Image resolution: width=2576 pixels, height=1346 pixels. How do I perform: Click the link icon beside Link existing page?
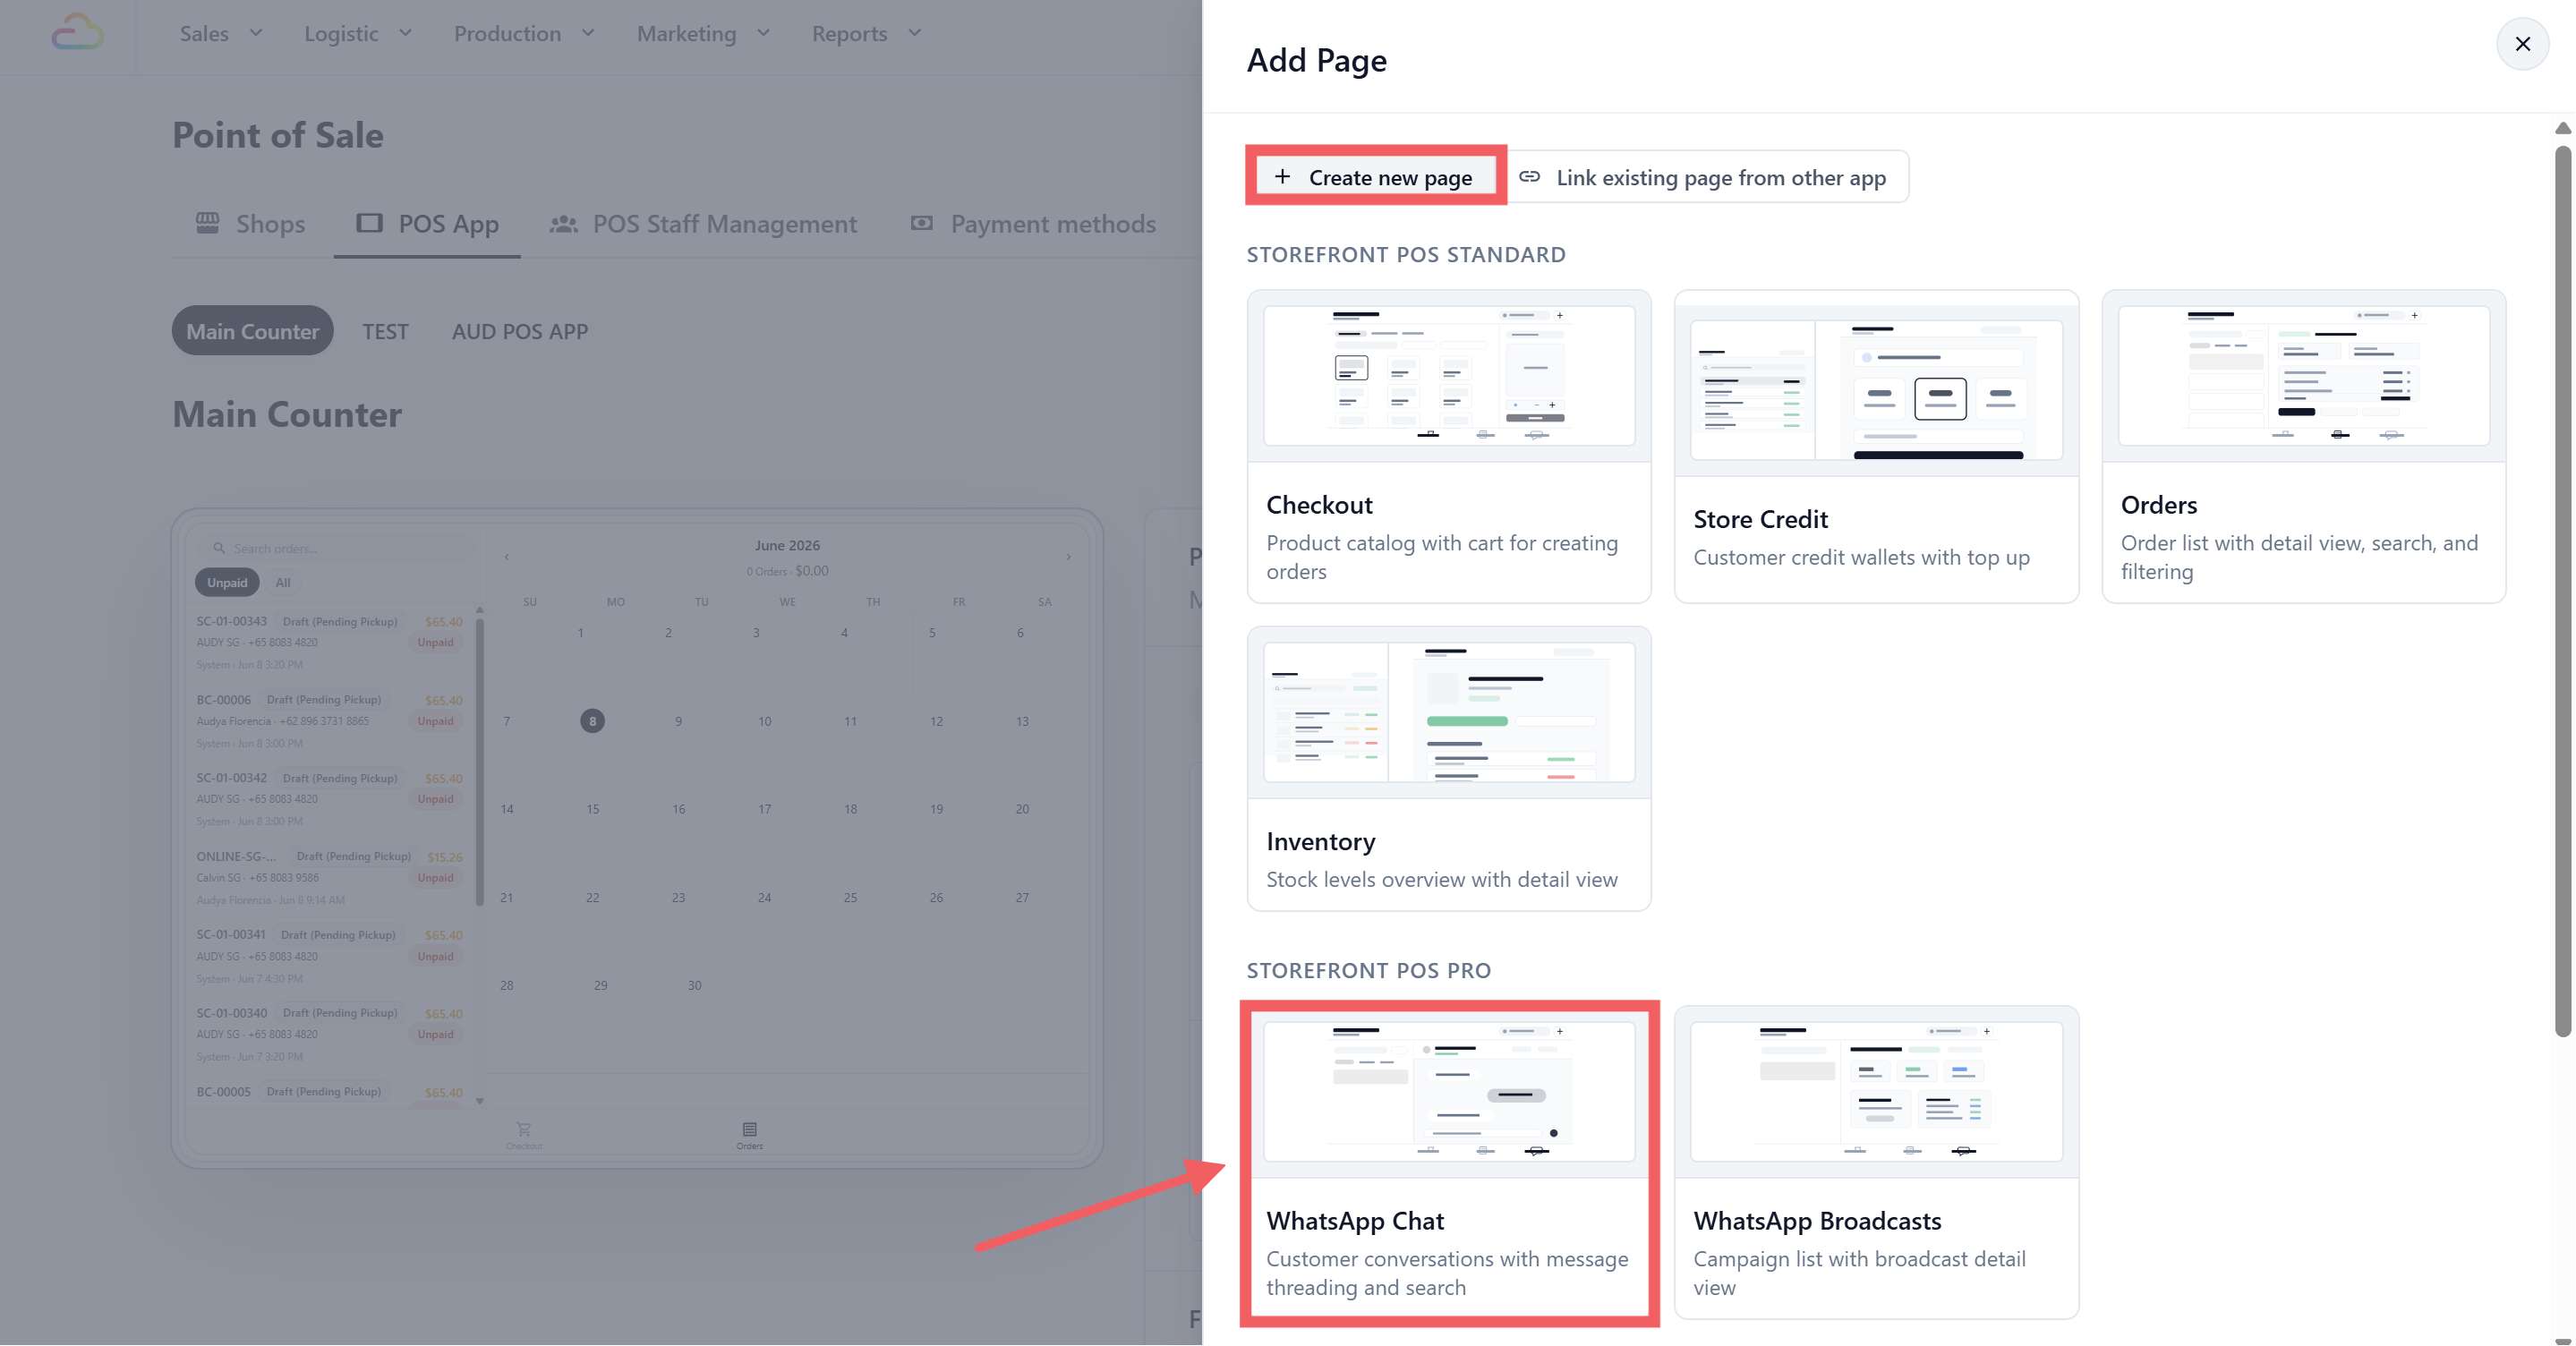[1529, 177]
